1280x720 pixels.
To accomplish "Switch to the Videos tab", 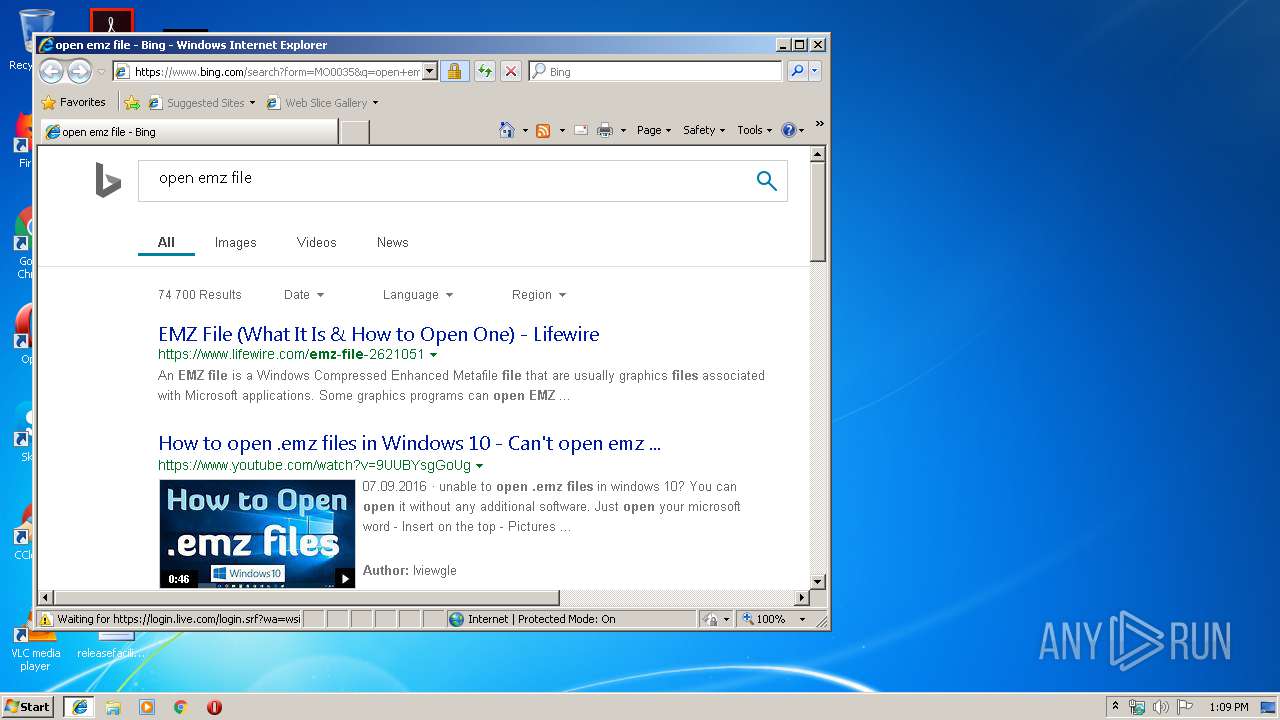I will coord(317,242).
